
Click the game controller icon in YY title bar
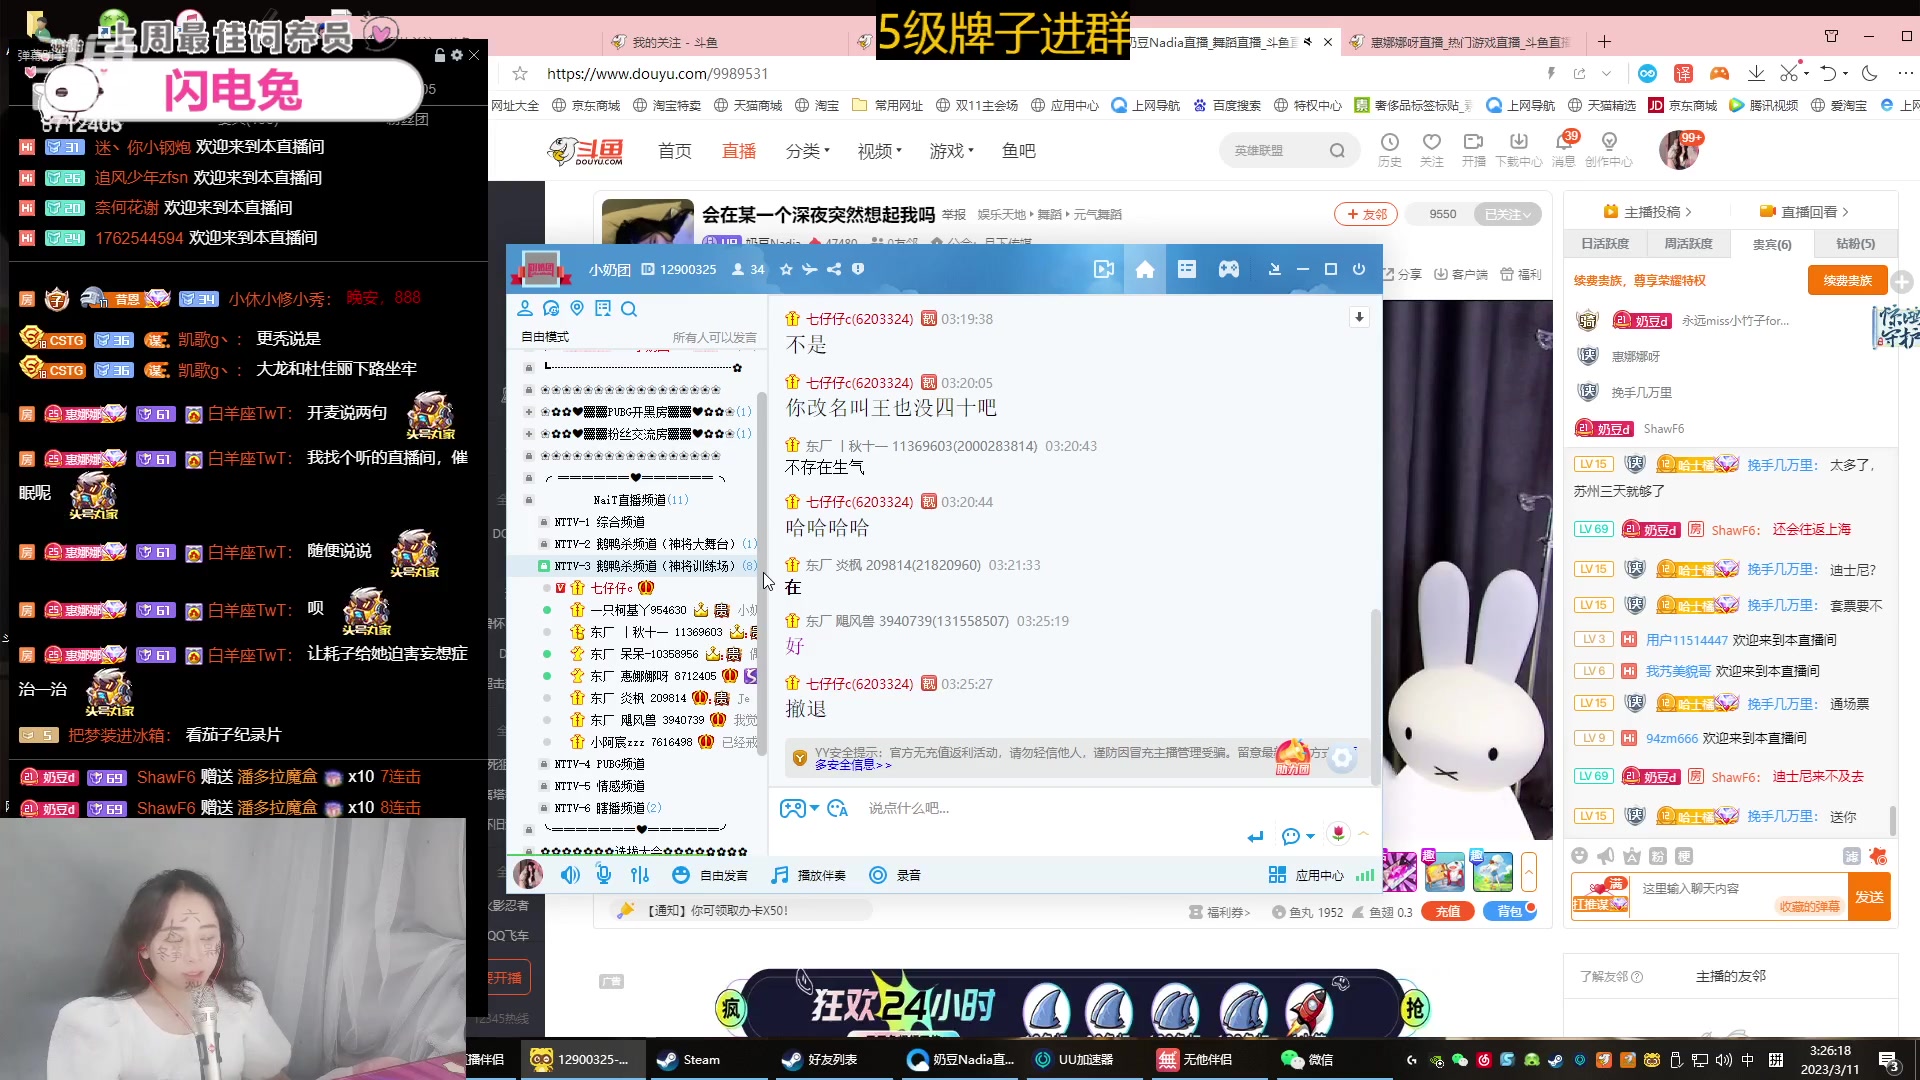pyautogui.click(x=1229, y=269)
